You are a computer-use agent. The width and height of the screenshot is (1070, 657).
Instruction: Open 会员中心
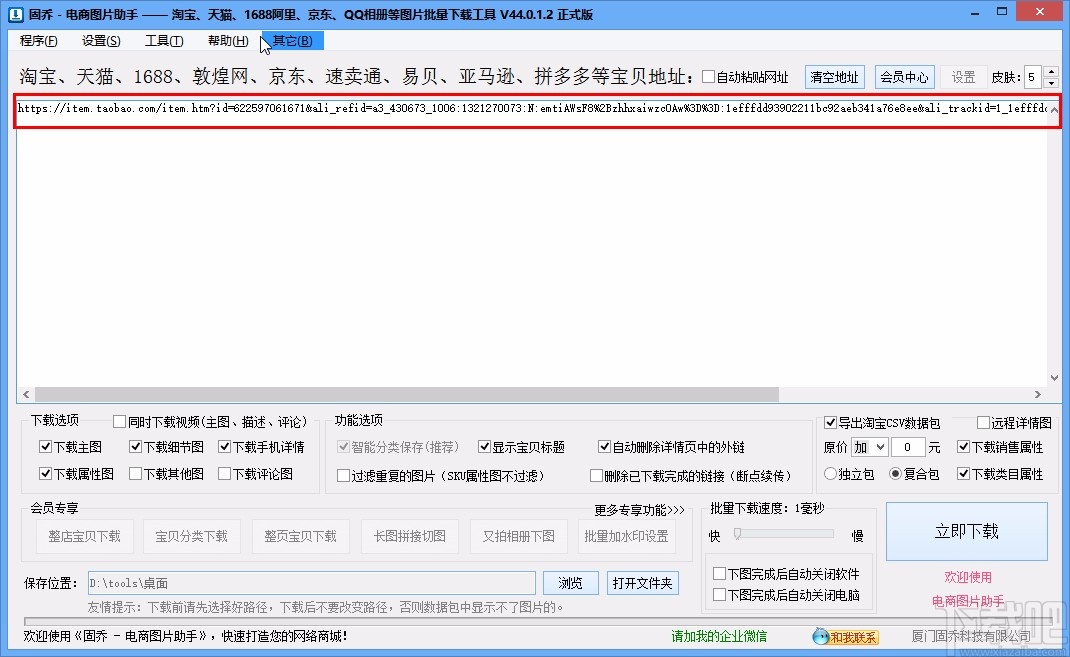click(904, 77)
